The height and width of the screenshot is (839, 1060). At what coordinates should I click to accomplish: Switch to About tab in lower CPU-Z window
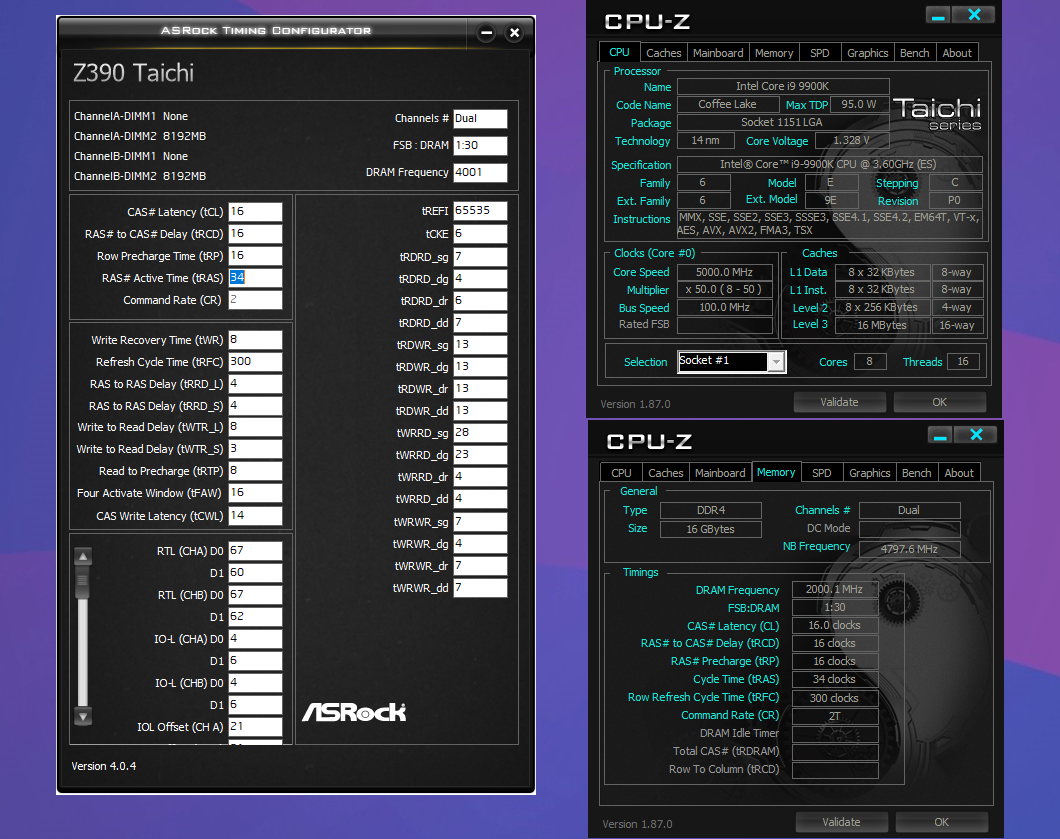pyautogui.click(x=959, y=473)
